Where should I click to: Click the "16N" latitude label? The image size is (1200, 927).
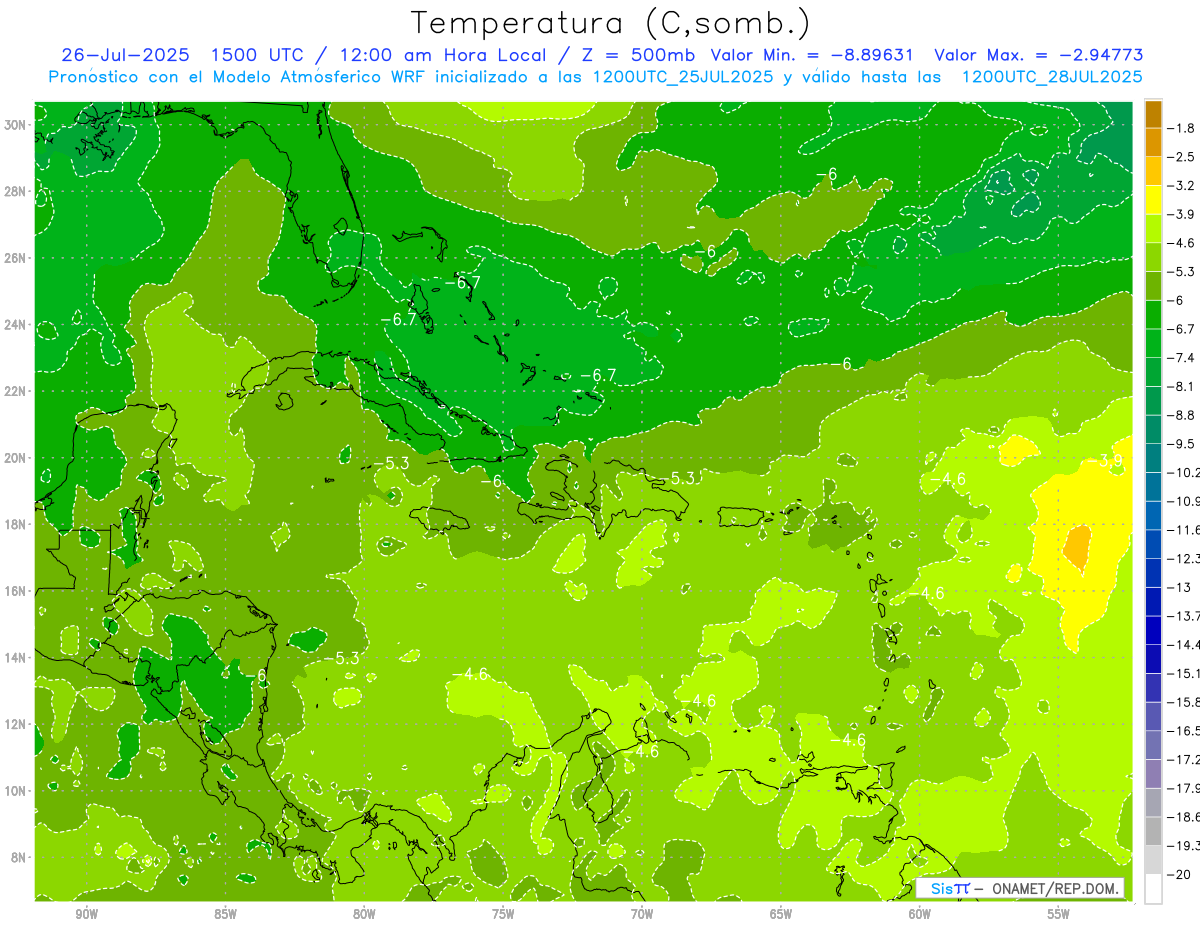17,591
